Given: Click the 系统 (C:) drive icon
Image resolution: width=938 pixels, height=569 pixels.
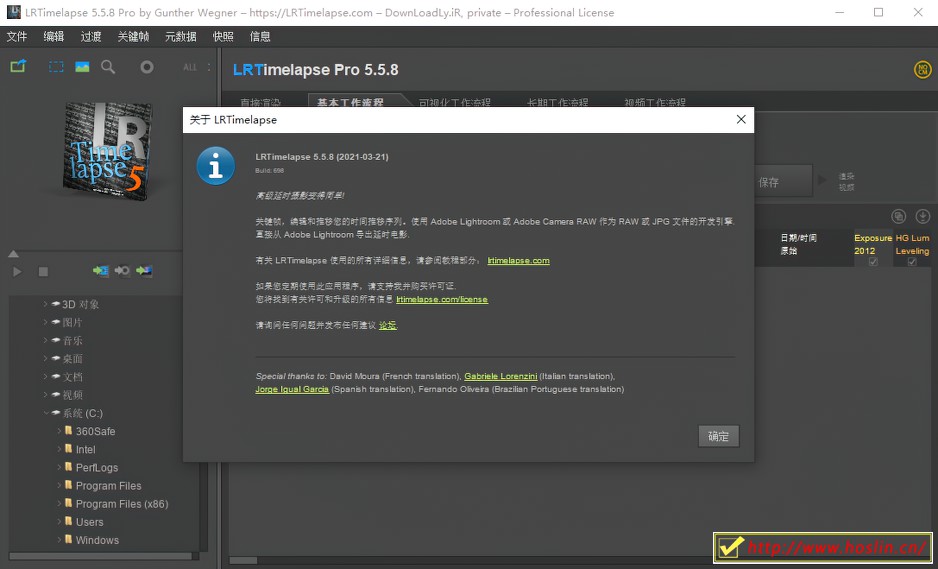Looking at the screenshot, I should [56, 413].
